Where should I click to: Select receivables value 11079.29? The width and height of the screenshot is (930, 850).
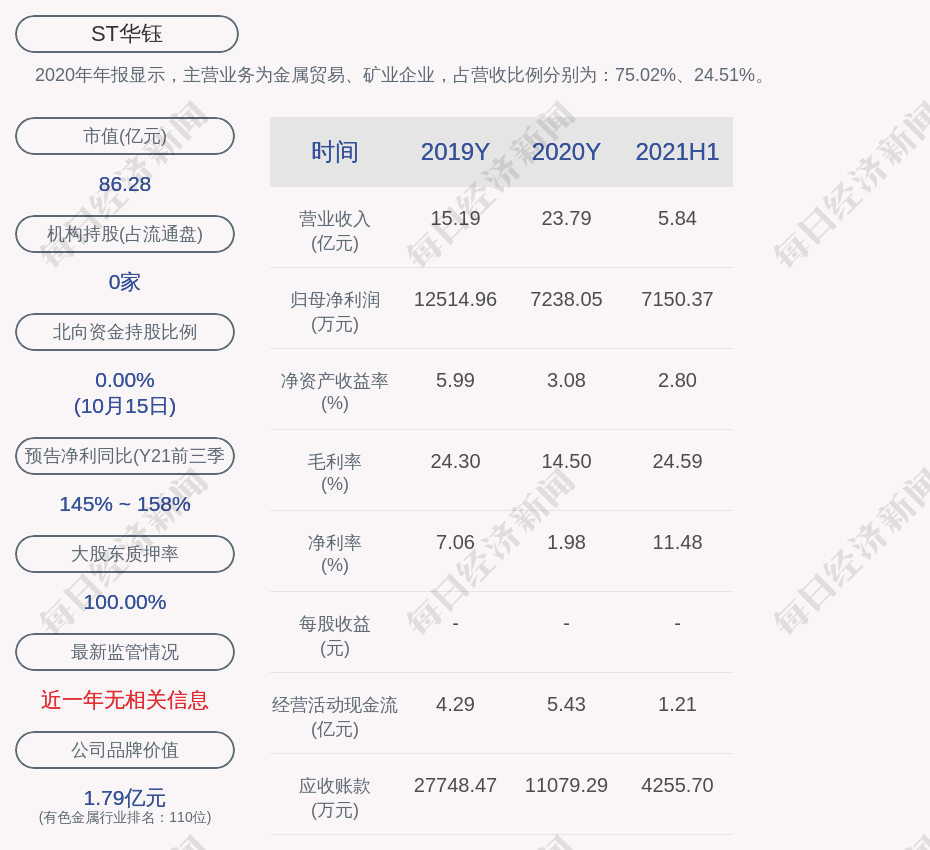pyautogui.click(x=566, y=785)
